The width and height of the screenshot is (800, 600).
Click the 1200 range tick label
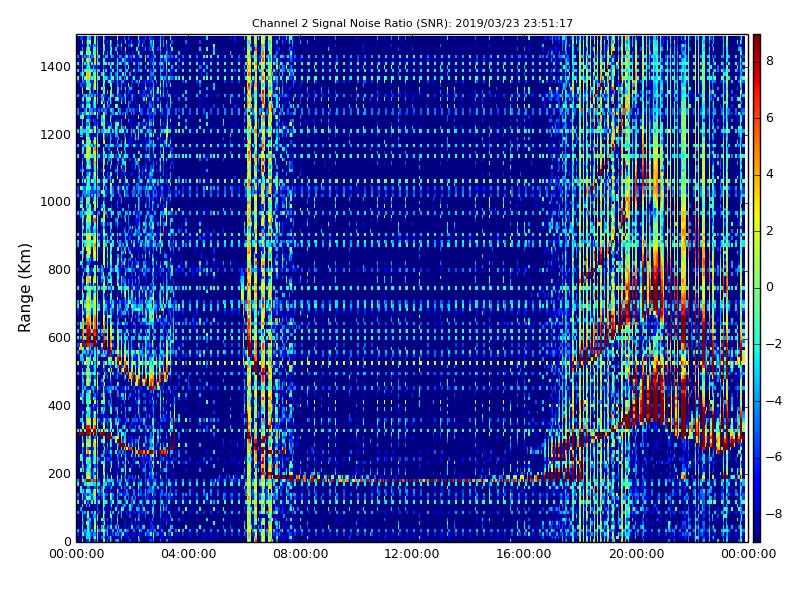click(x=56, y=135)
